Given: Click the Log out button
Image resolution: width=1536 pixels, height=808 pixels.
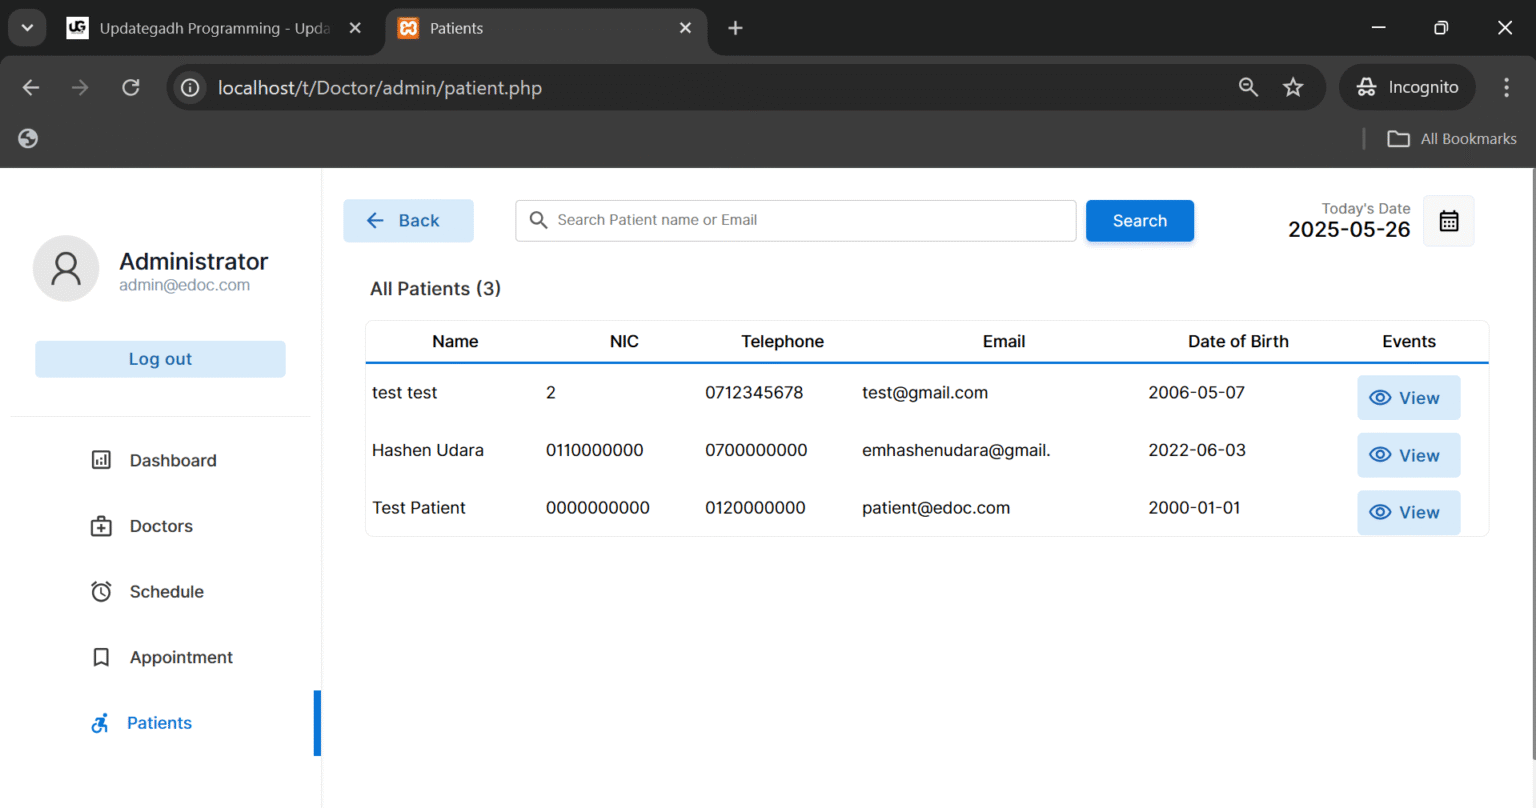Looking at the screenshot, I should point(160,359).
